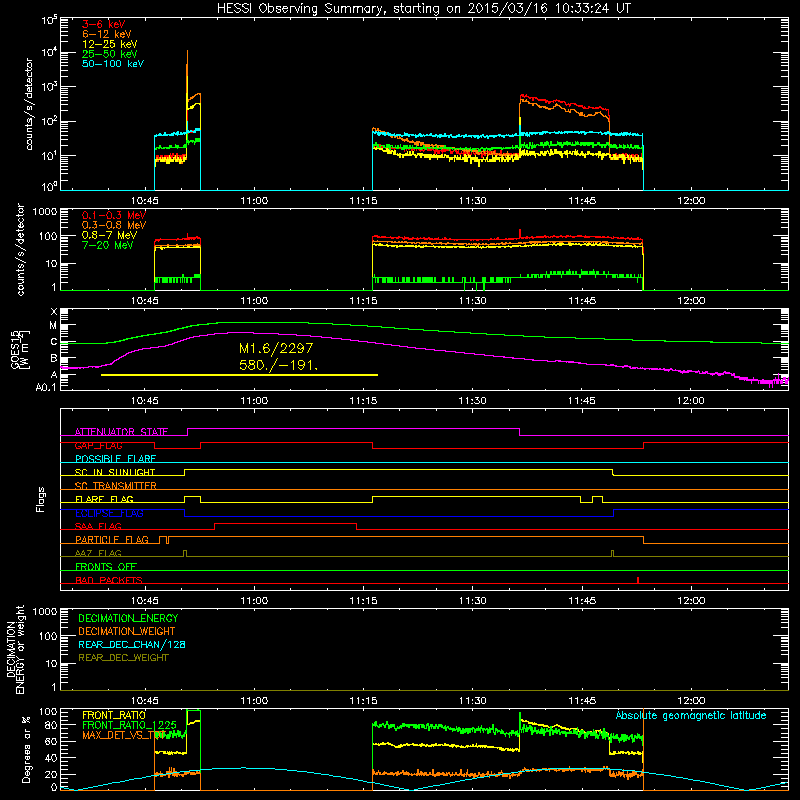Click the 12-25 keV legend entry
This screenshot has height=800, width=800.
(110, 44)
